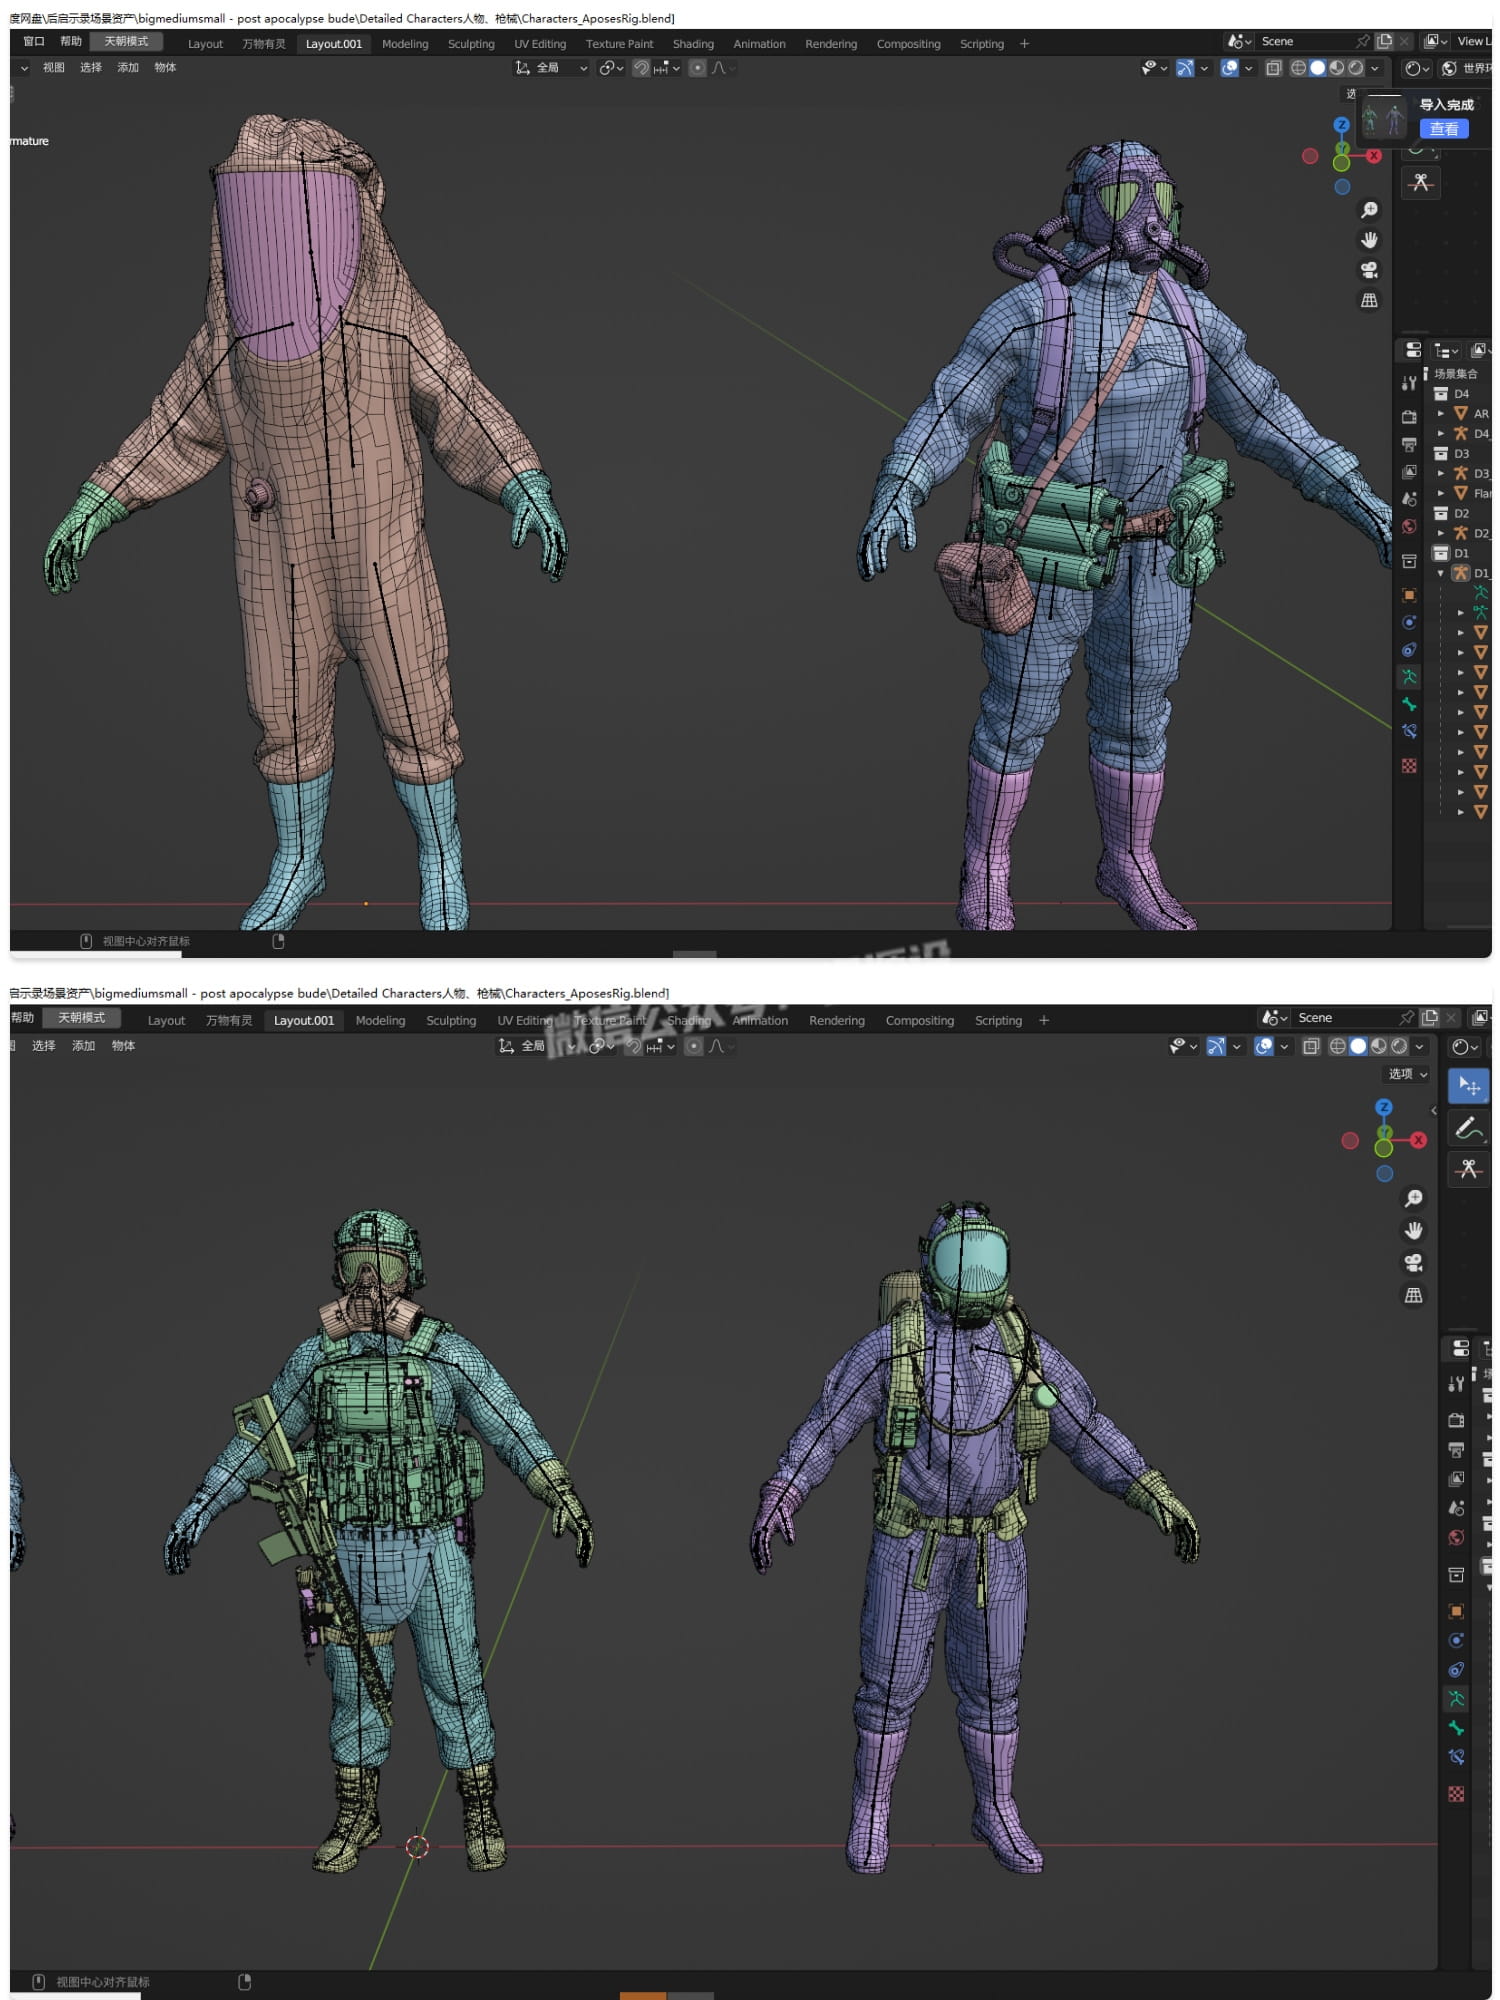Click the imported characters thumbnail in popup

click(x=1384, y=118)
